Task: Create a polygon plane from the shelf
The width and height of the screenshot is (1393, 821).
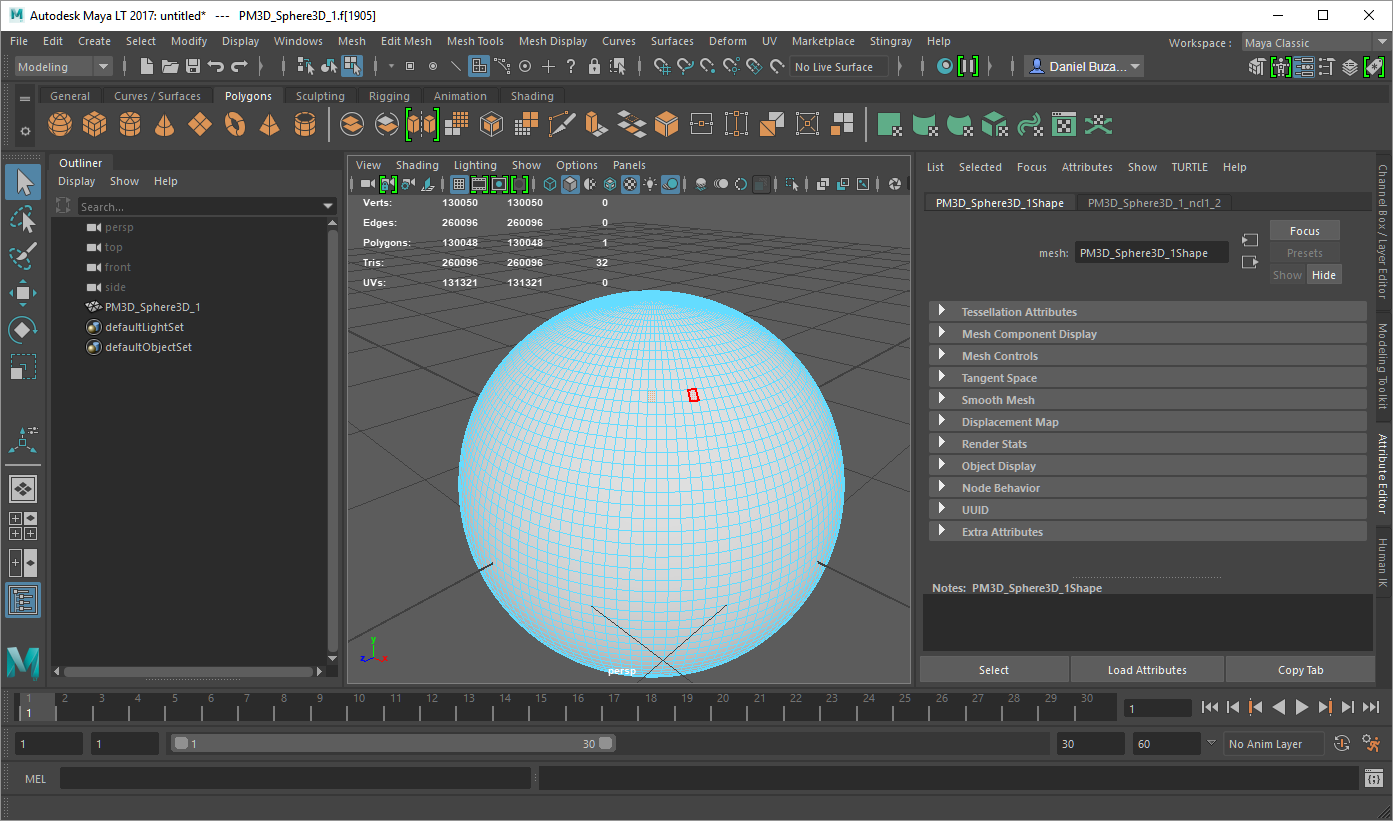Action: coord(200,125)
